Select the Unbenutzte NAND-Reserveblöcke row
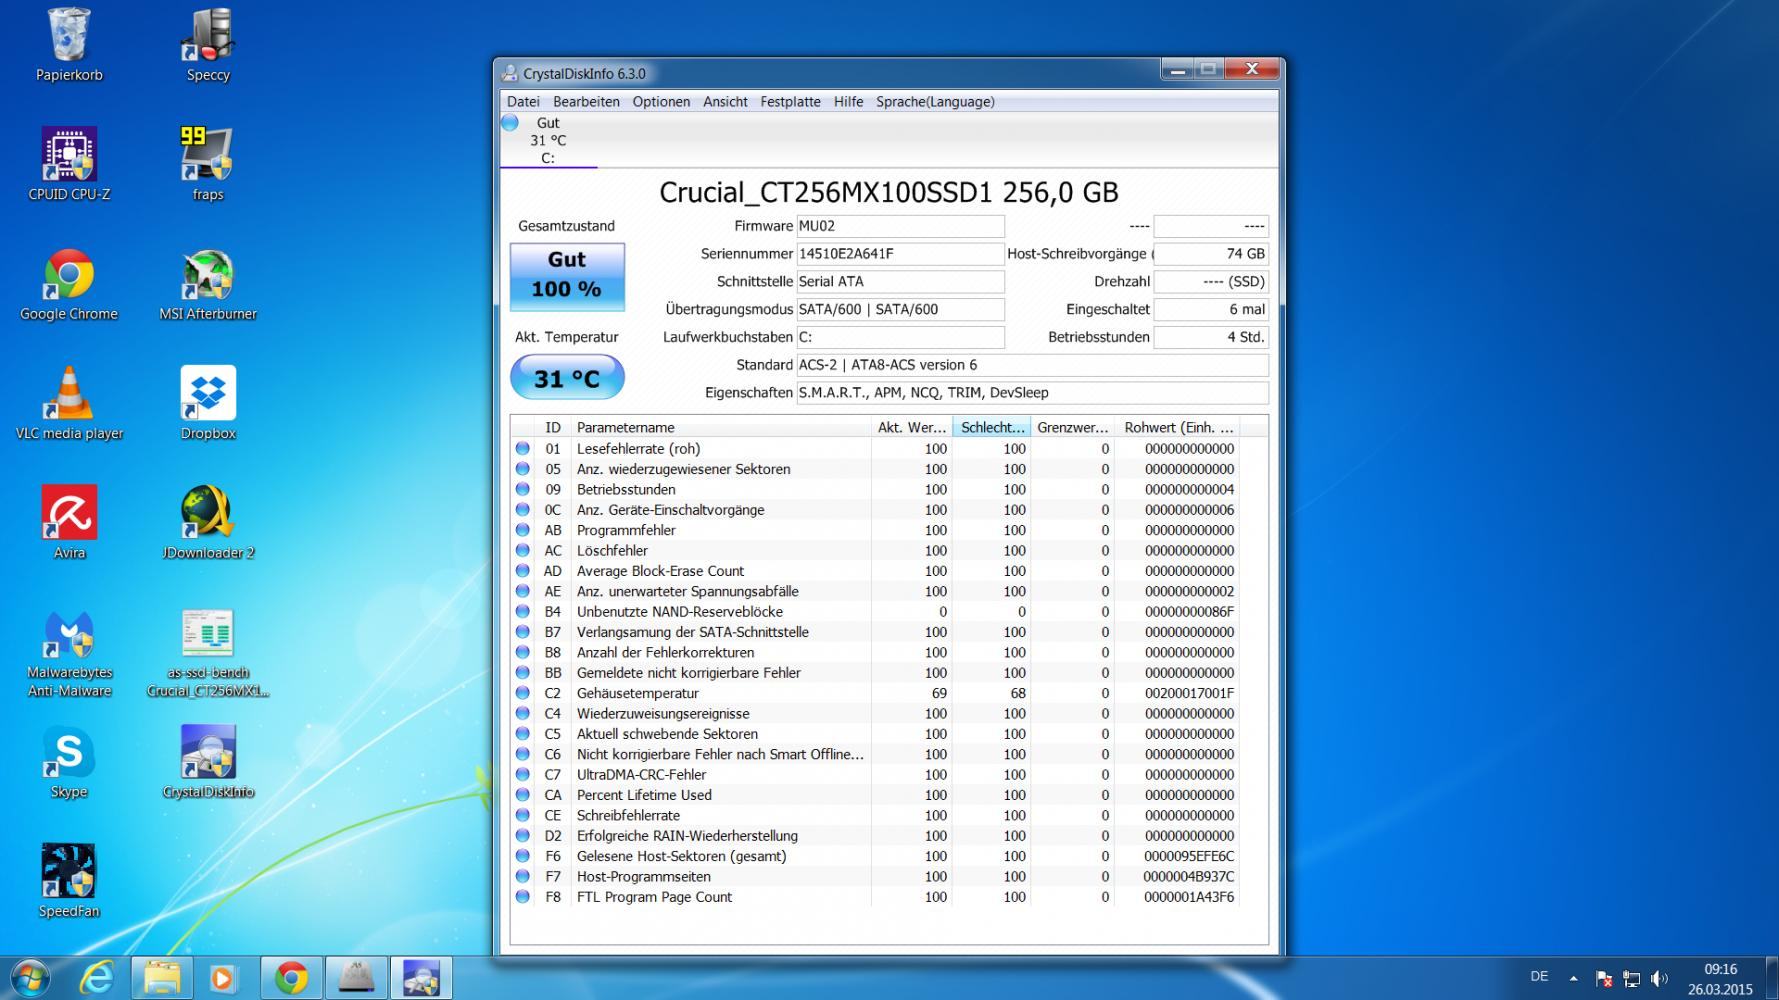 tap(877, 612)
